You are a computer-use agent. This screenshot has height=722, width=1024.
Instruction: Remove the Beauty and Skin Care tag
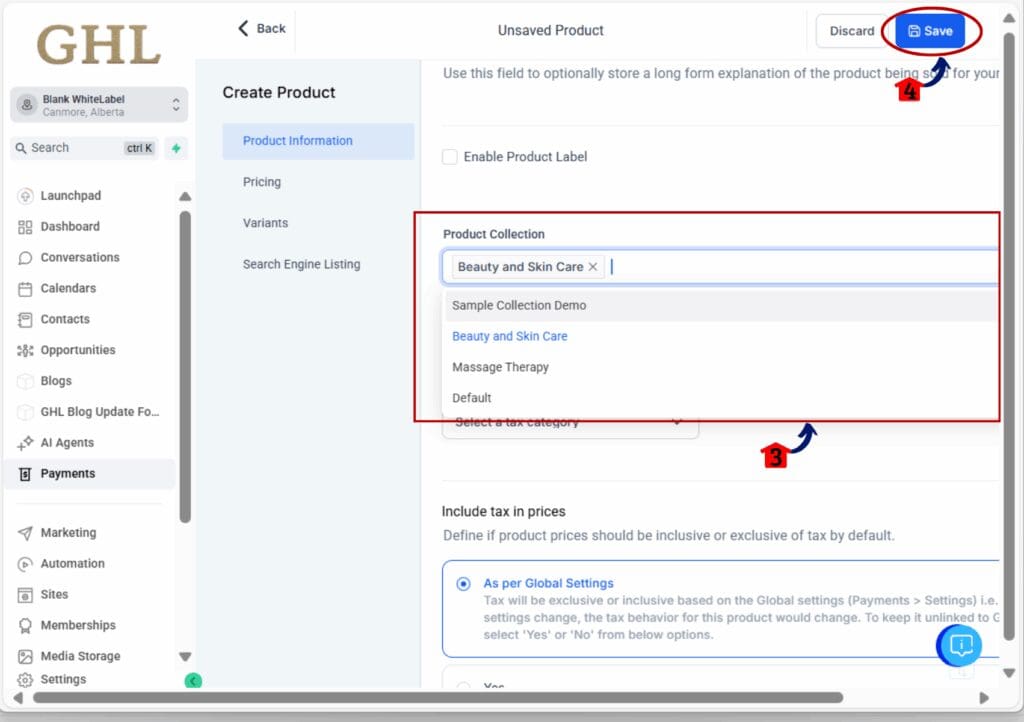593,267
